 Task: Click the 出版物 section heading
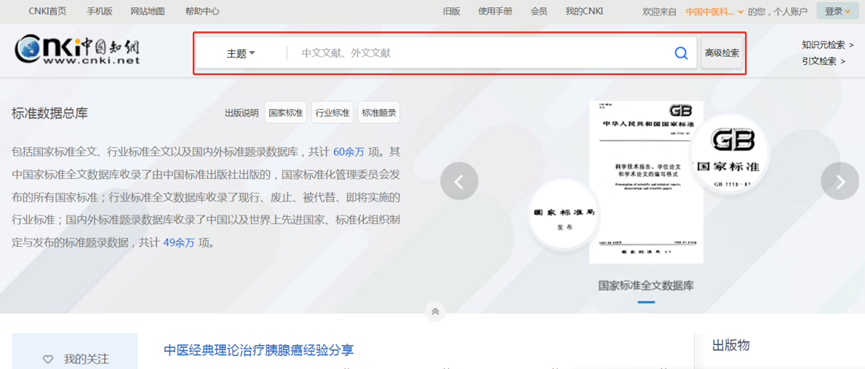point(730,346)
